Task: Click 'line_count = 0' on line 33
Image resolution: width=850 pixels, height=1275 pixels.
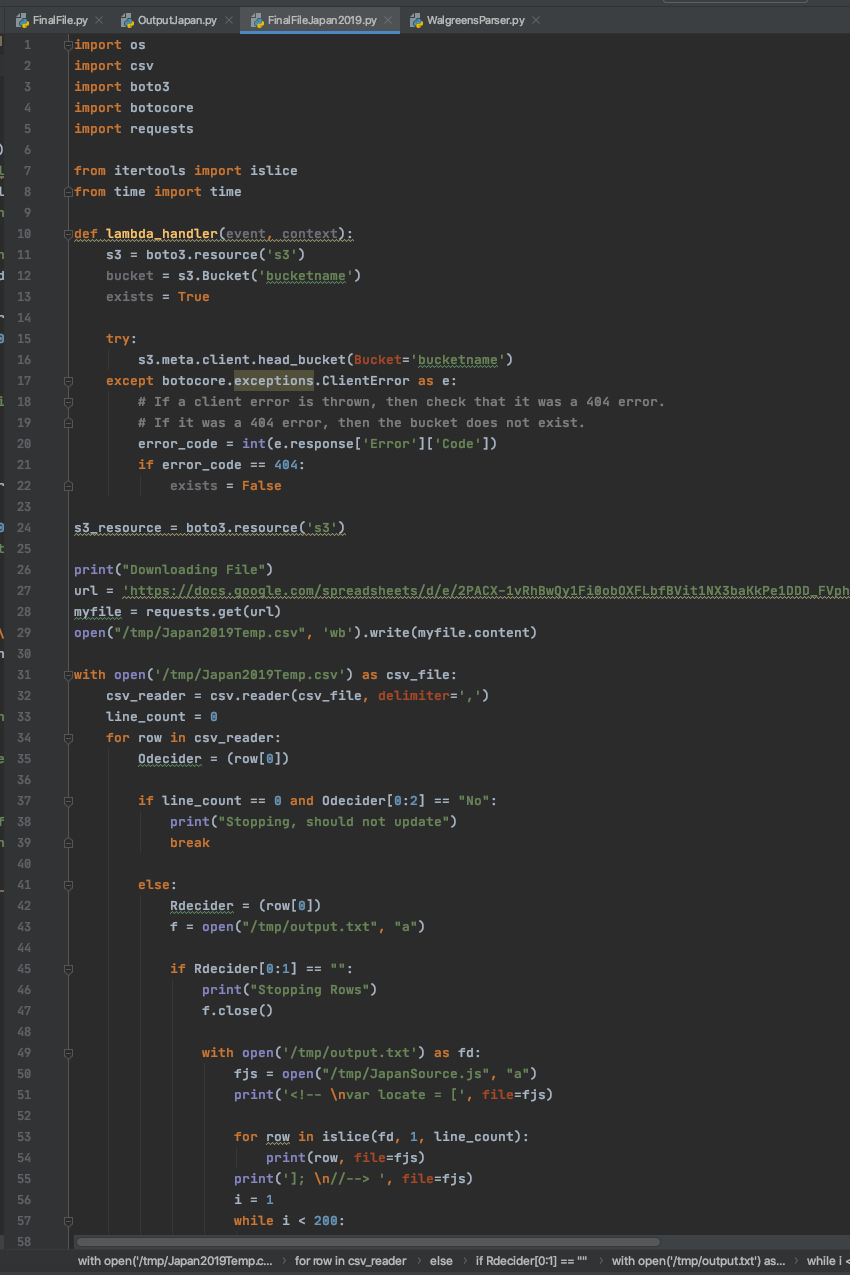Action: [162, 717]
